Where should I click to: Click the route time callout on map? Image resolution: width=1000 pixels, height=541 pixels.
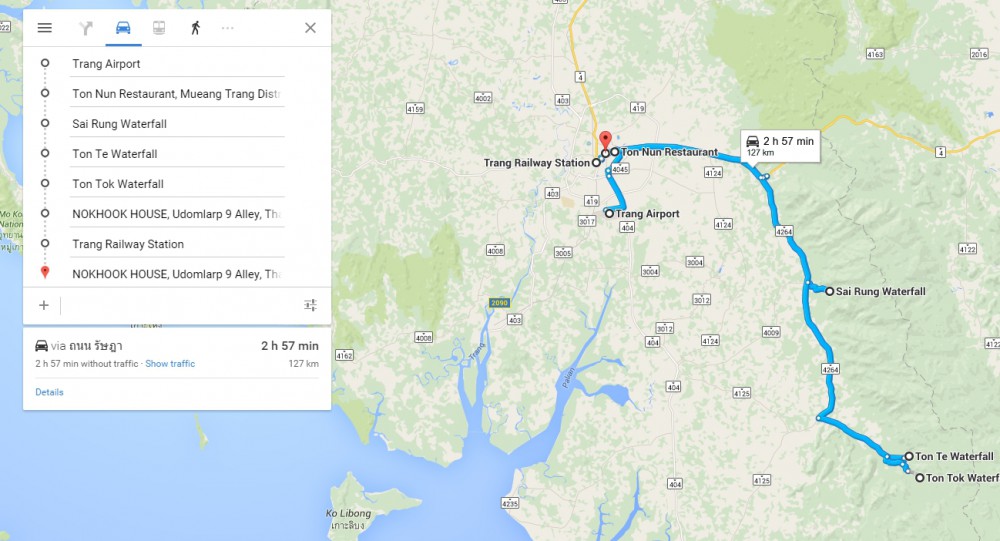click(x=780, y=146)
